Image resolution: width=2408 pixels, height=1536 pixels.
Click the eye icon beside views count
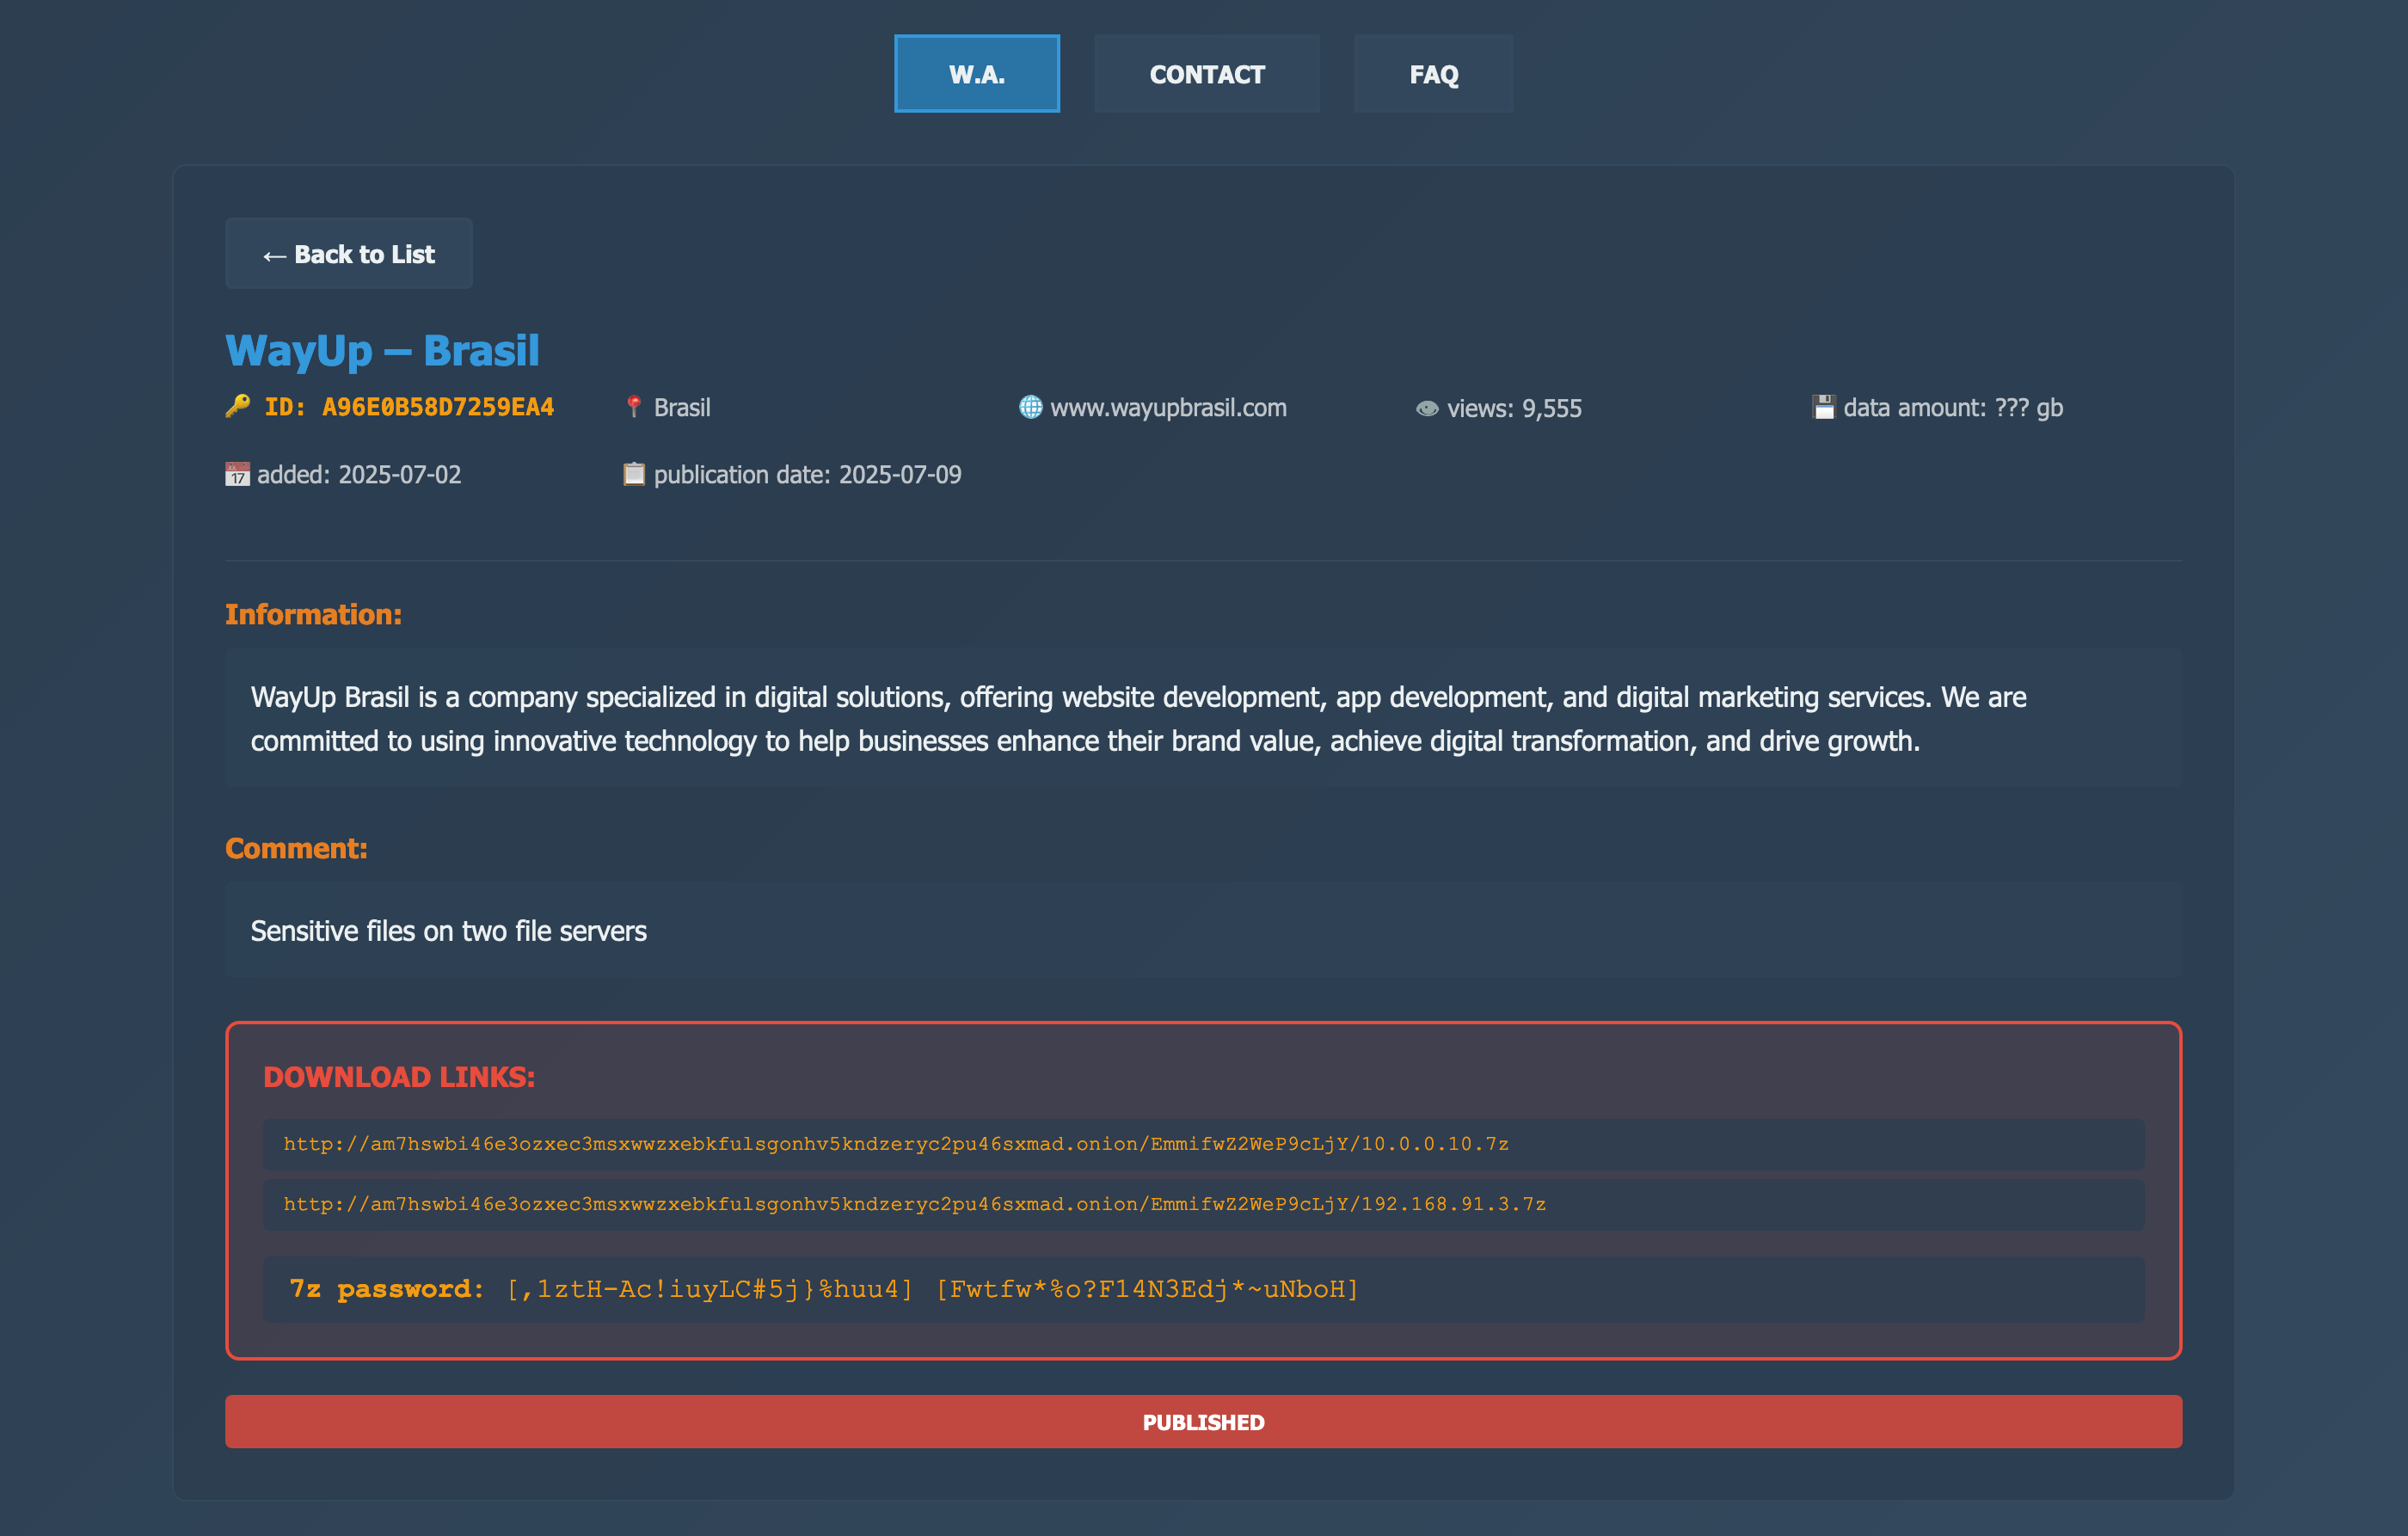coord(1427,408)
